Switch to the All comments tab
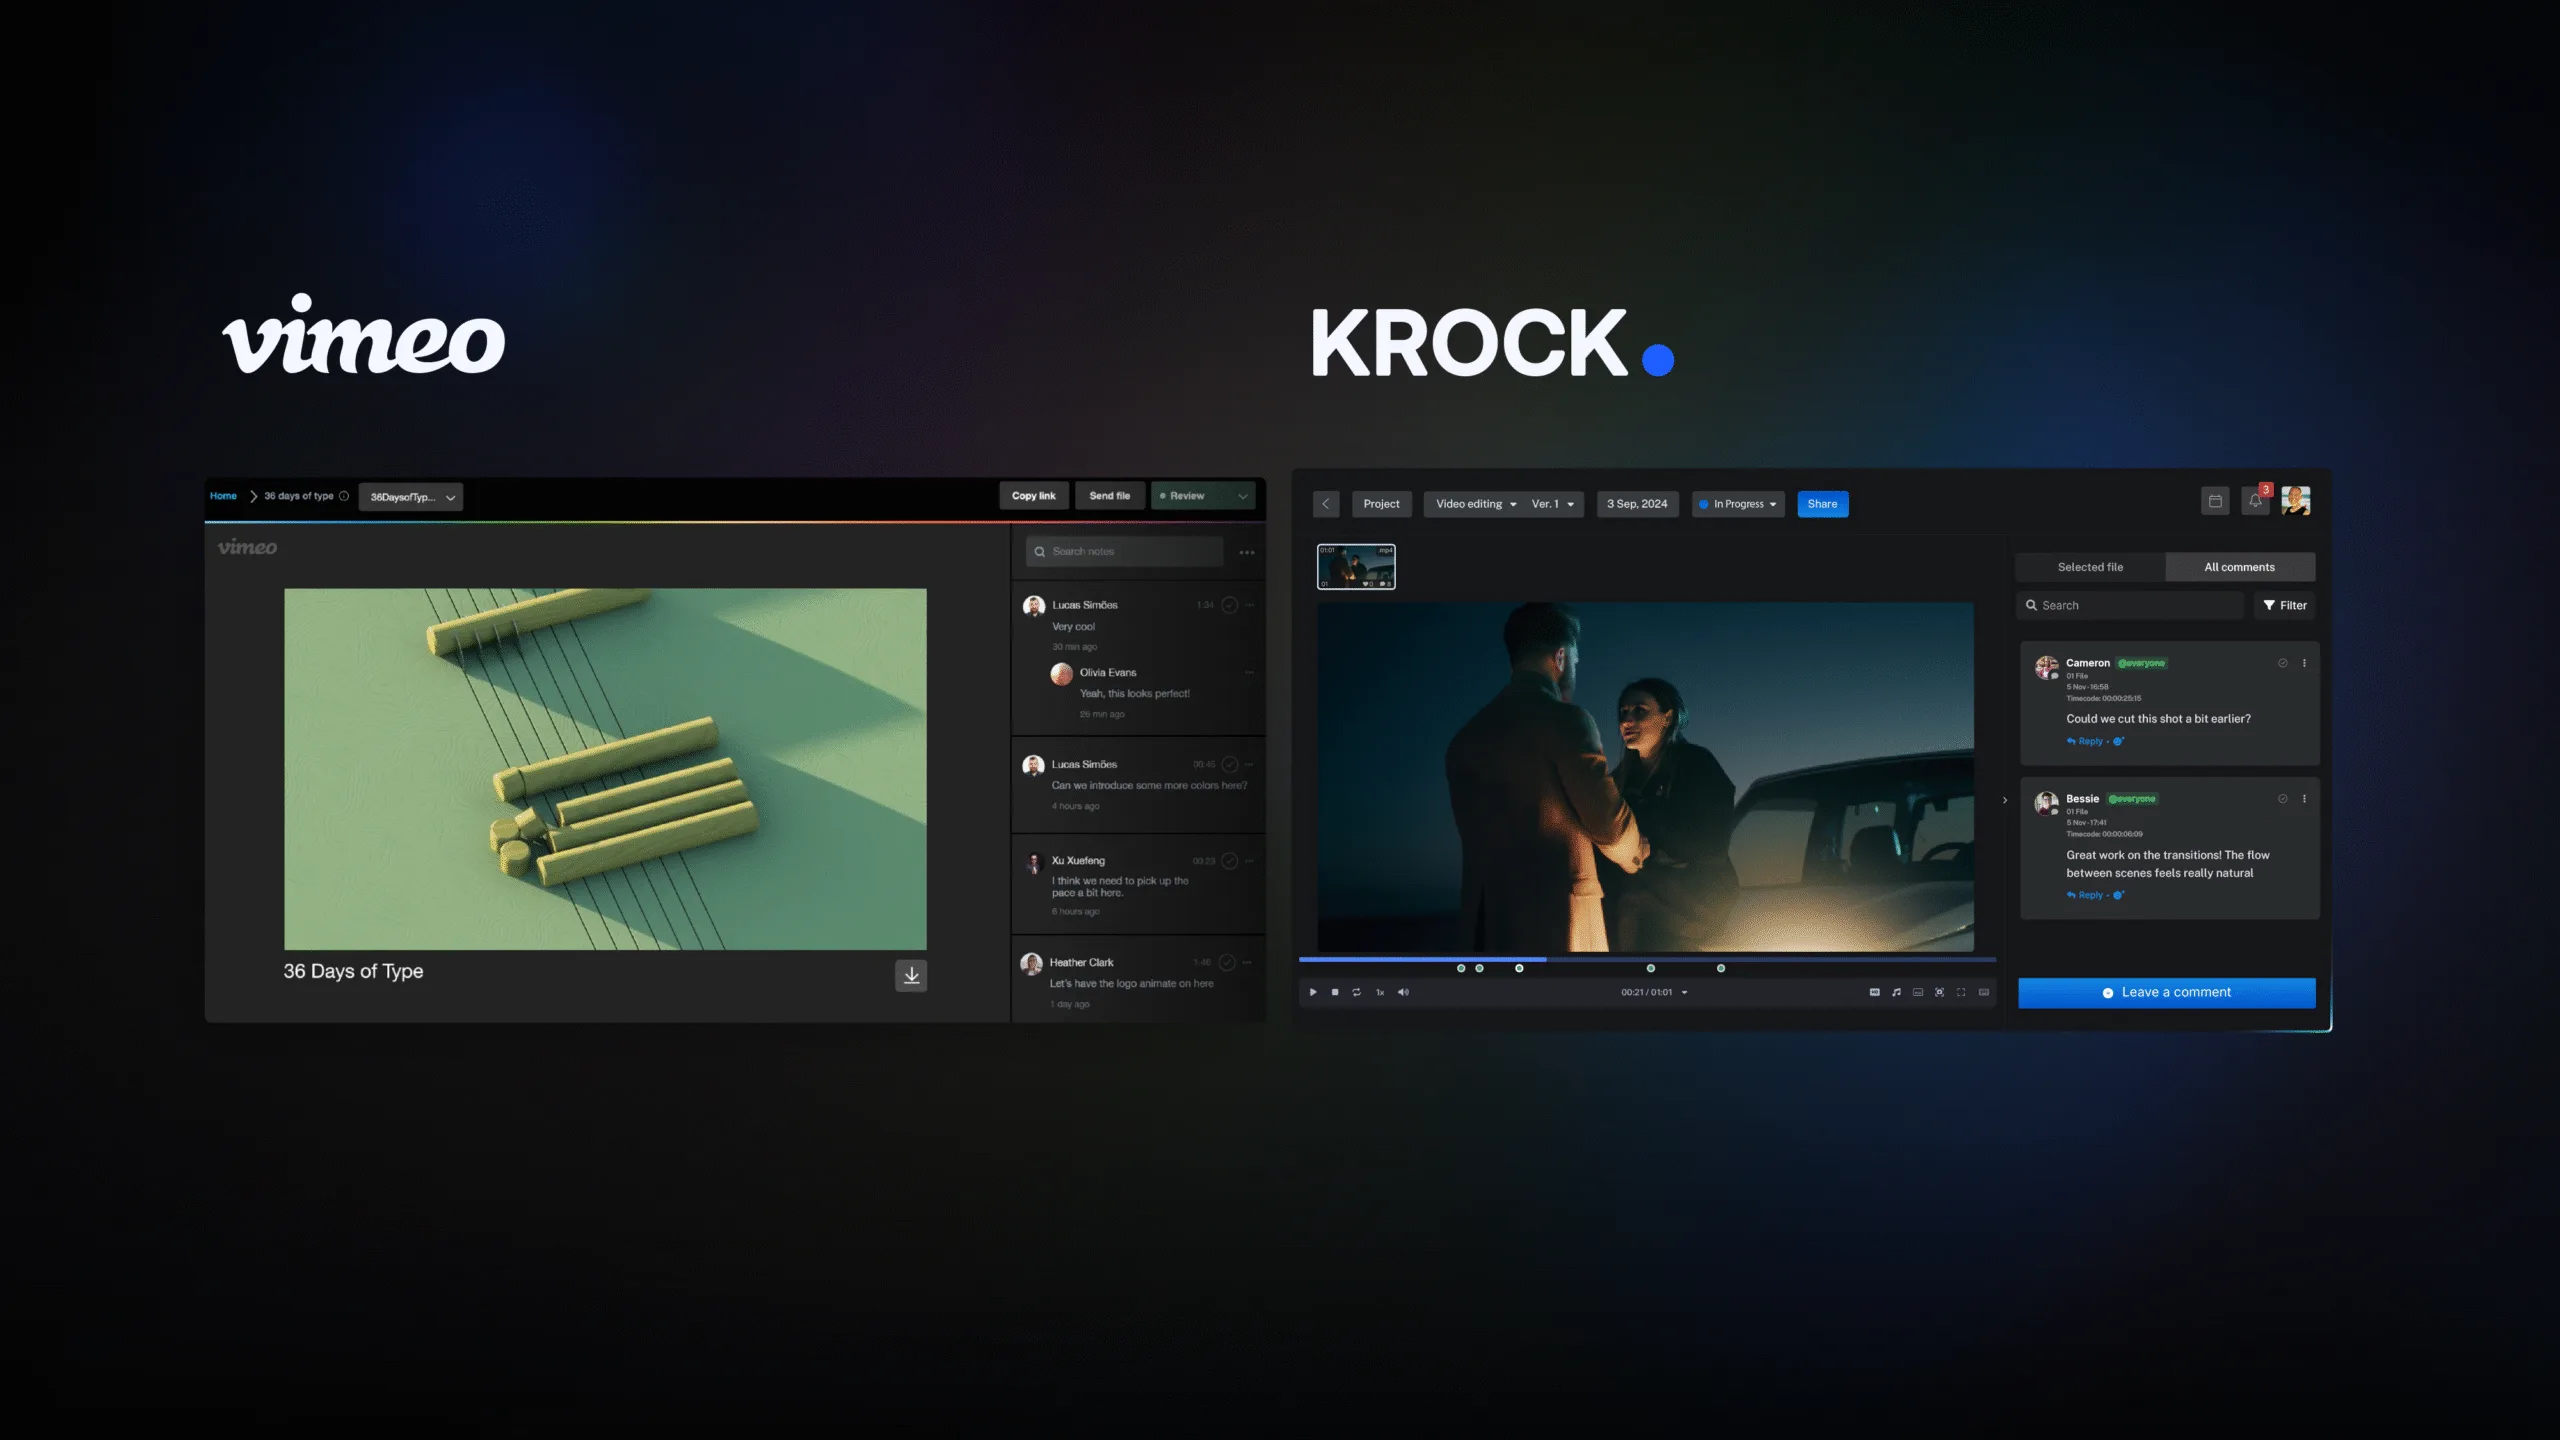Screen dimensions: 2560x1440 2240,567
